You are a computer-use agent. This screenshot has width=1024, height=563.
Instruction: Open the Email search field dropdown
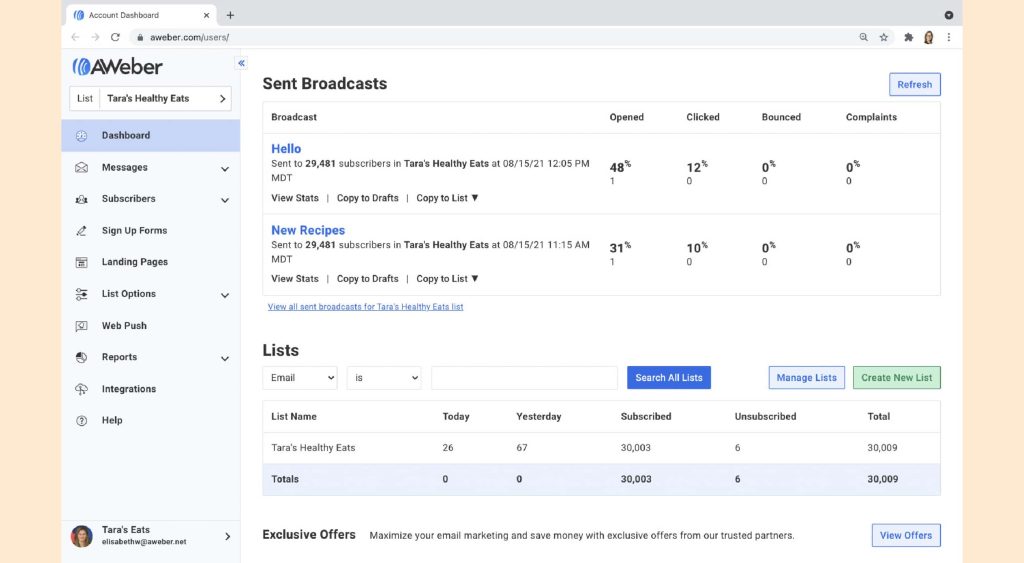pyautogui.click(x=300, y=378)
